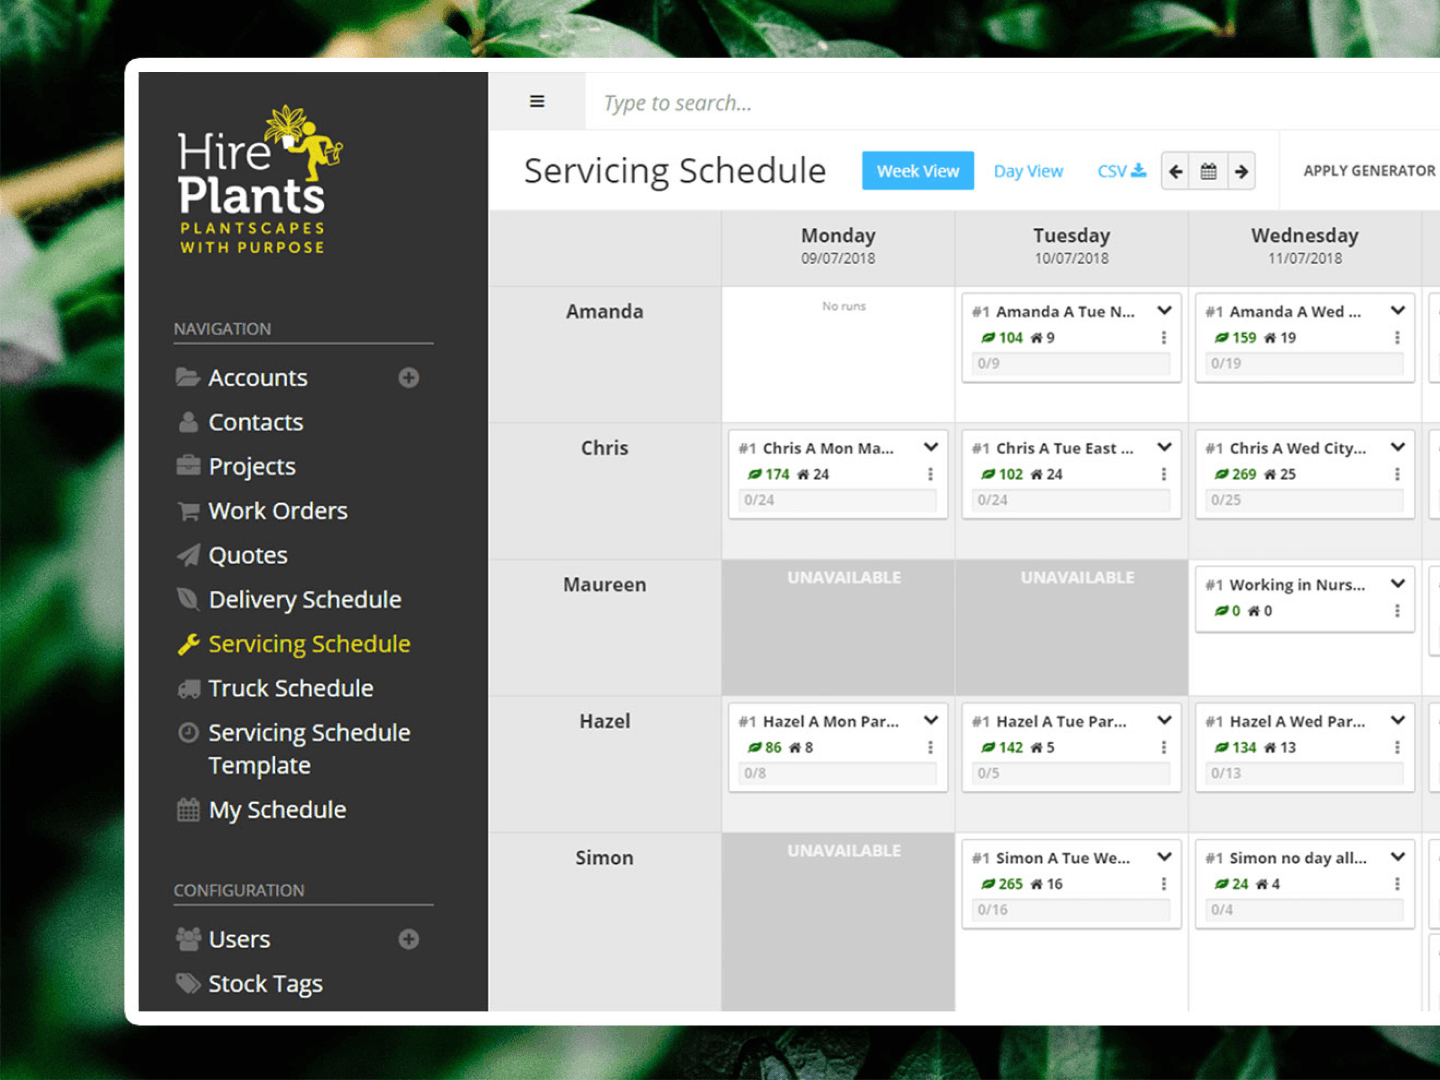This screenshot has height=1080, width=1440.
Task: Switch to Week View
Action: coord(917,170)
